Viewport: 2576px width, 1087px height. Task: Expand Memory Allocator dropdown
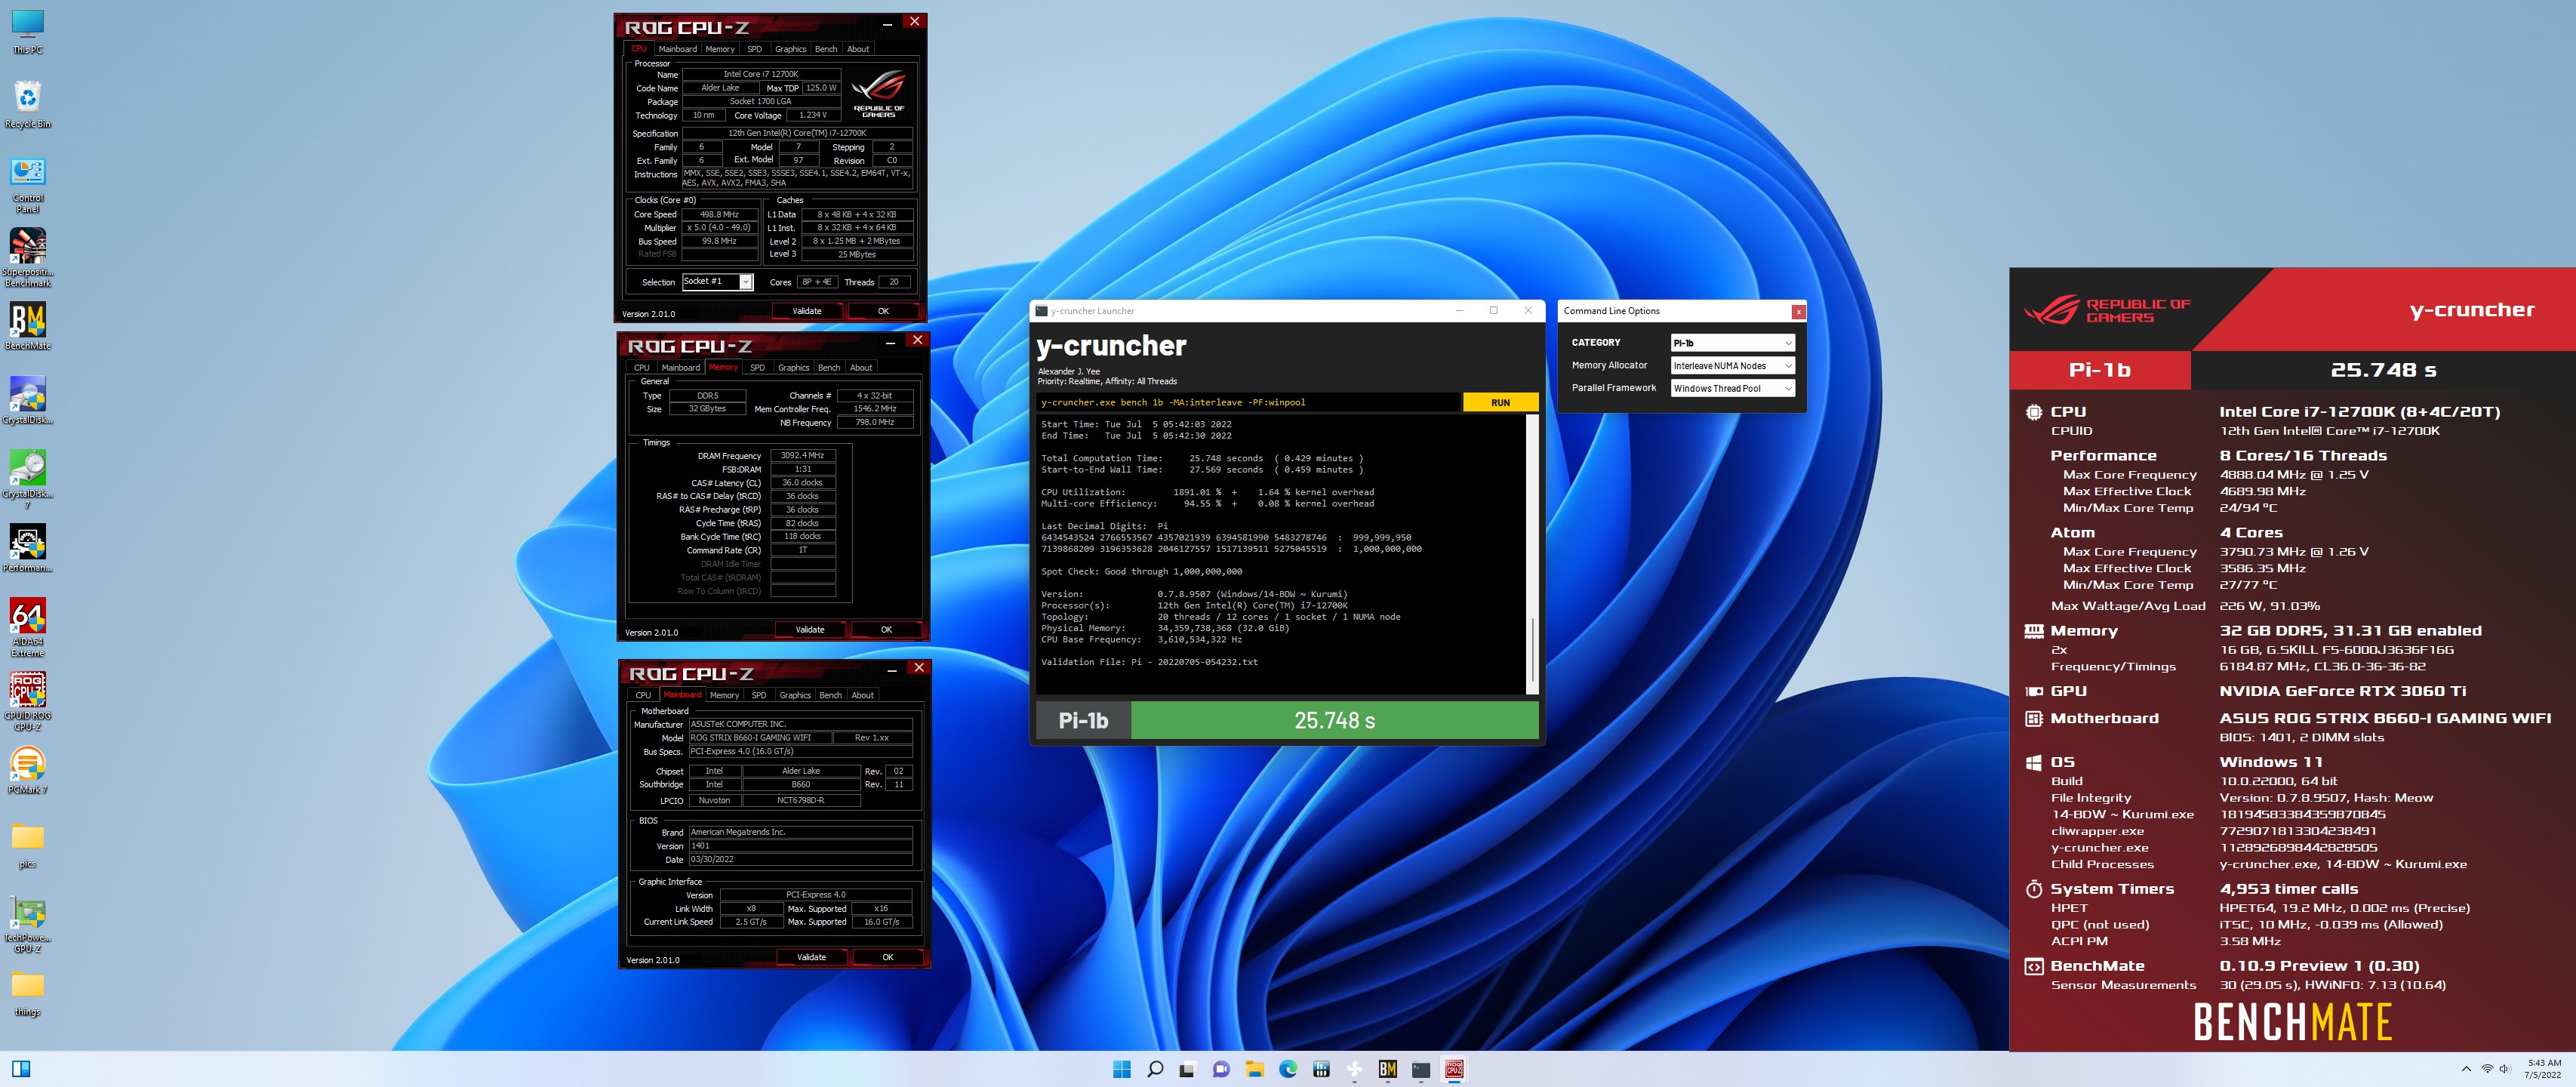pyautogui.click(x=1732, y=366)
